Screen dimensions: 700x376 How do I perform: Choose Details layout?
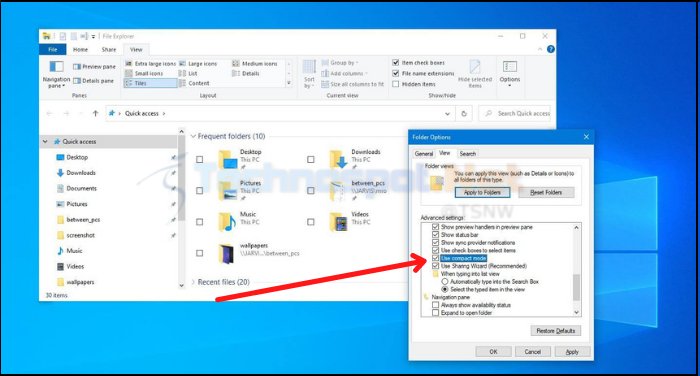coord(246,73)
